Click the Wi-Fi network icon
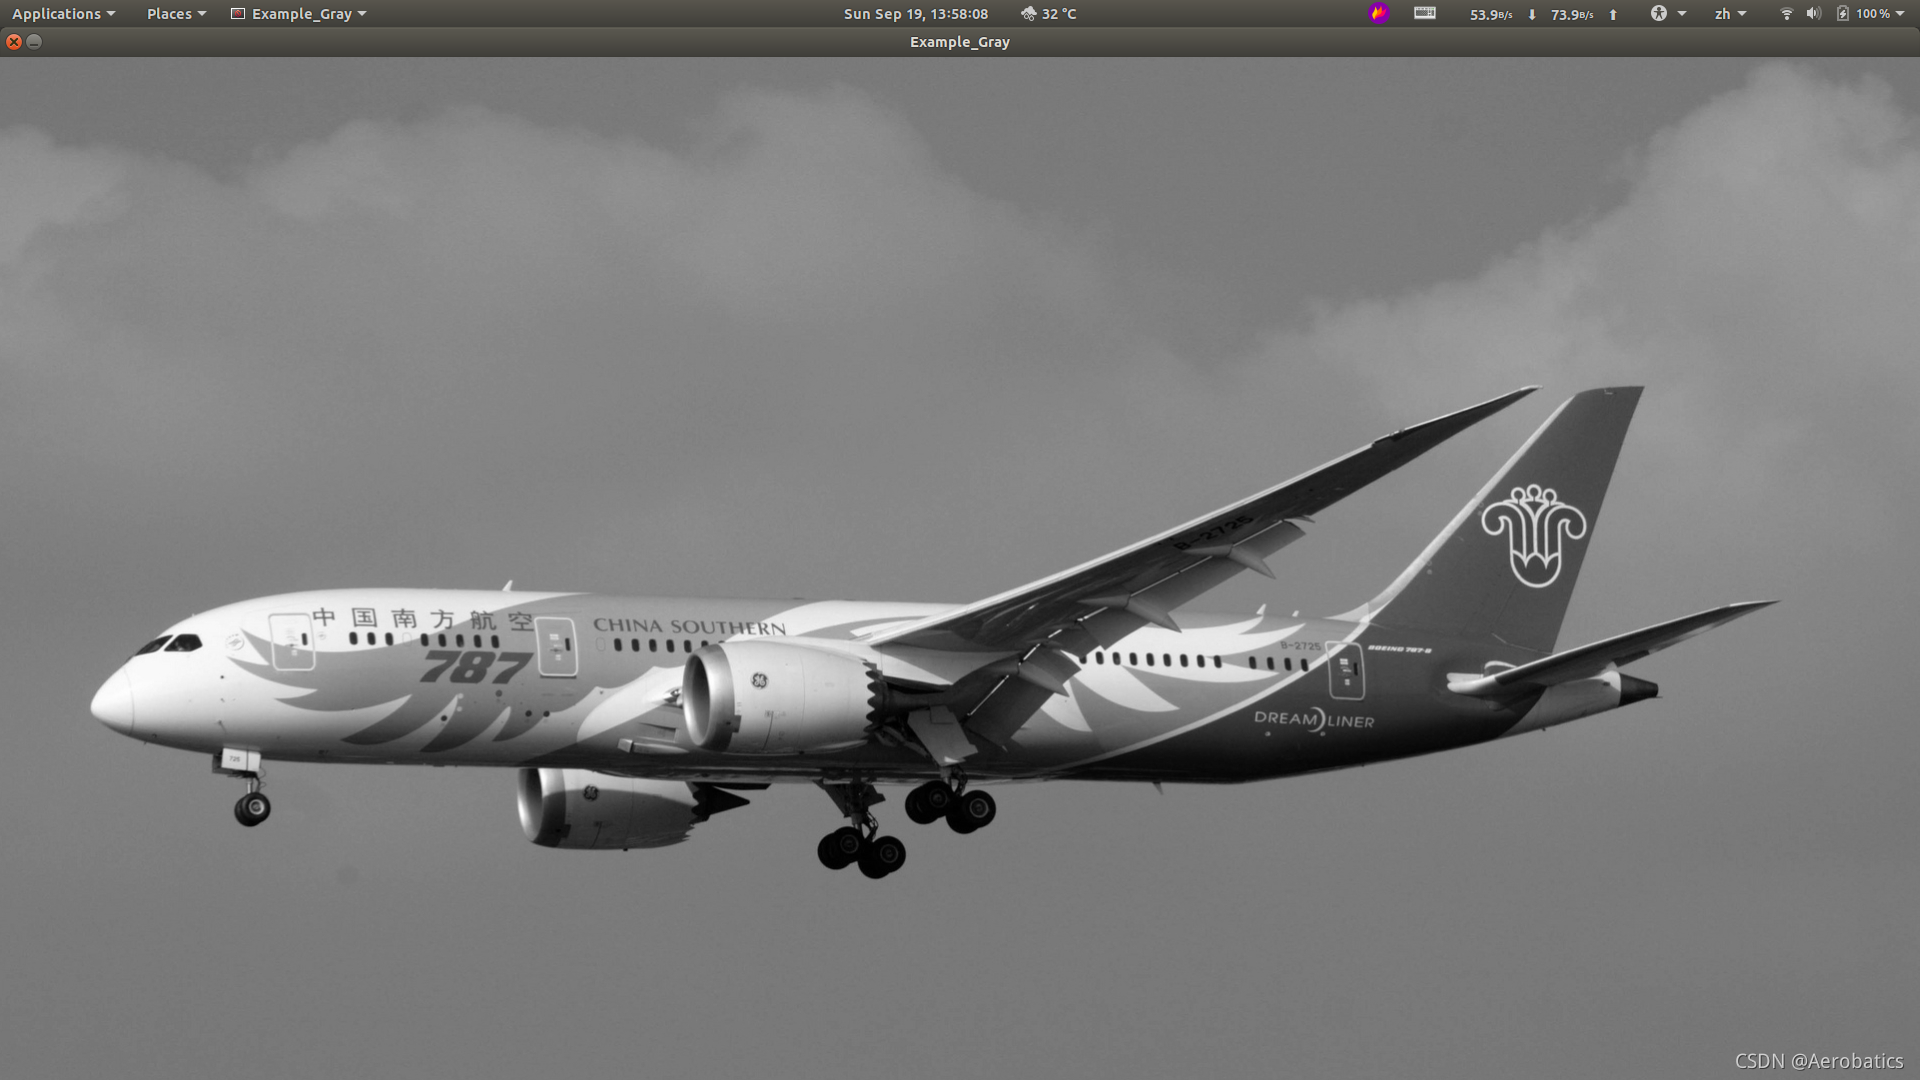 pos(1786,14)
